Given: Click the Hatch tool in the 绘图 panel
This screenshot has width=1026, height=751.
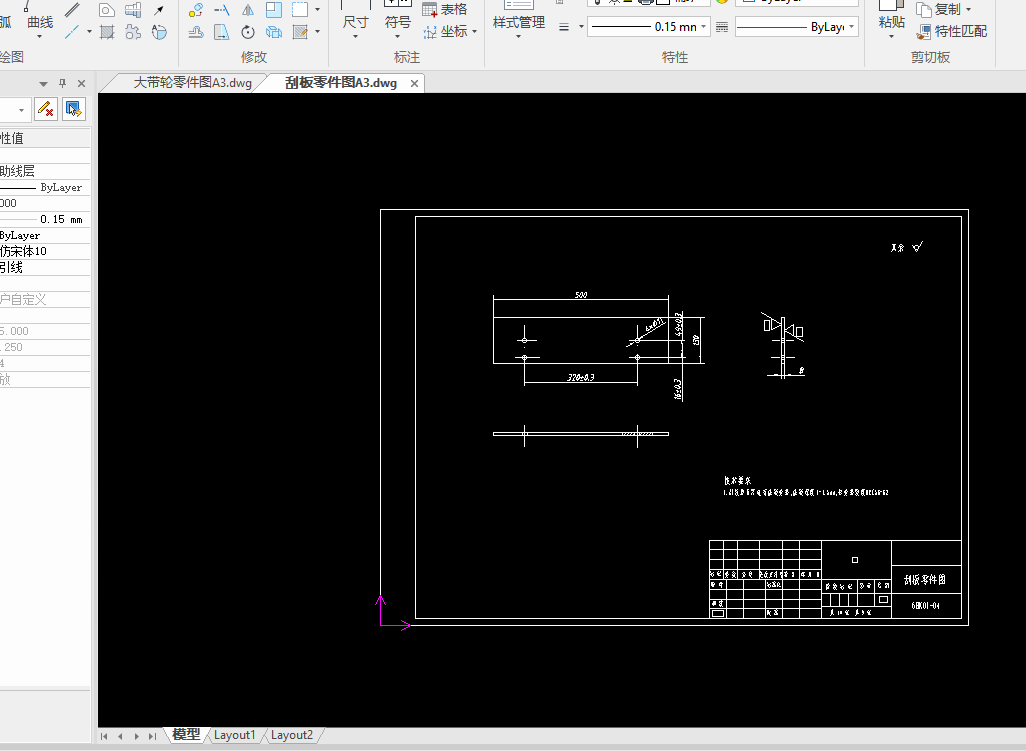Looking at the screenshot, I should [x=107, y=32].
